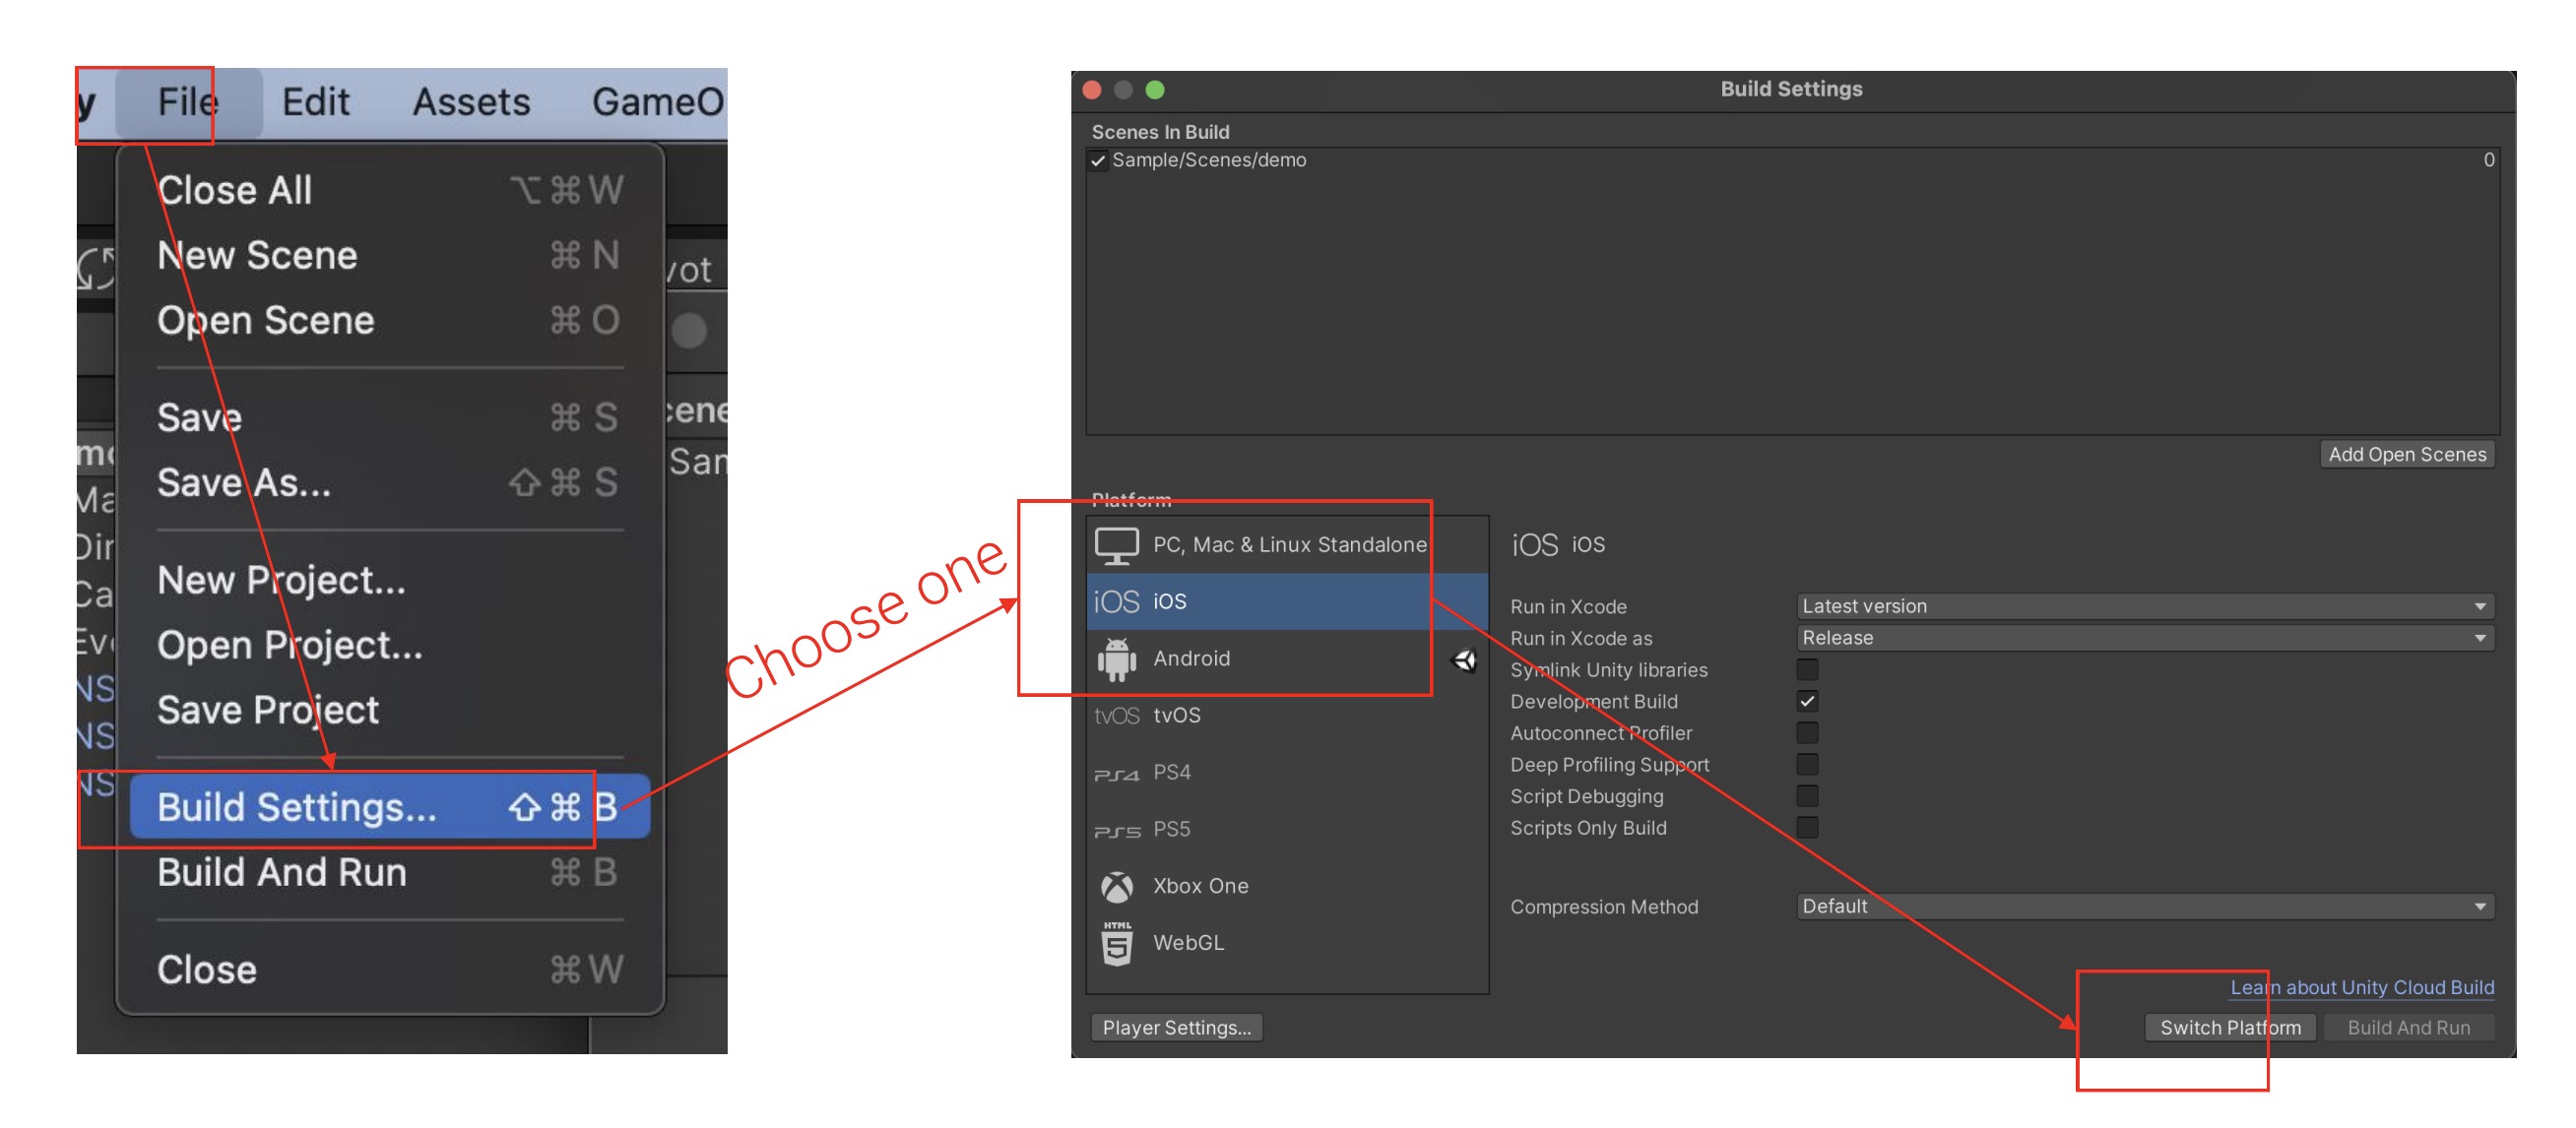Select the Android platform icon
Screen dimensions: 2576x1128
tap(1116, 658)
